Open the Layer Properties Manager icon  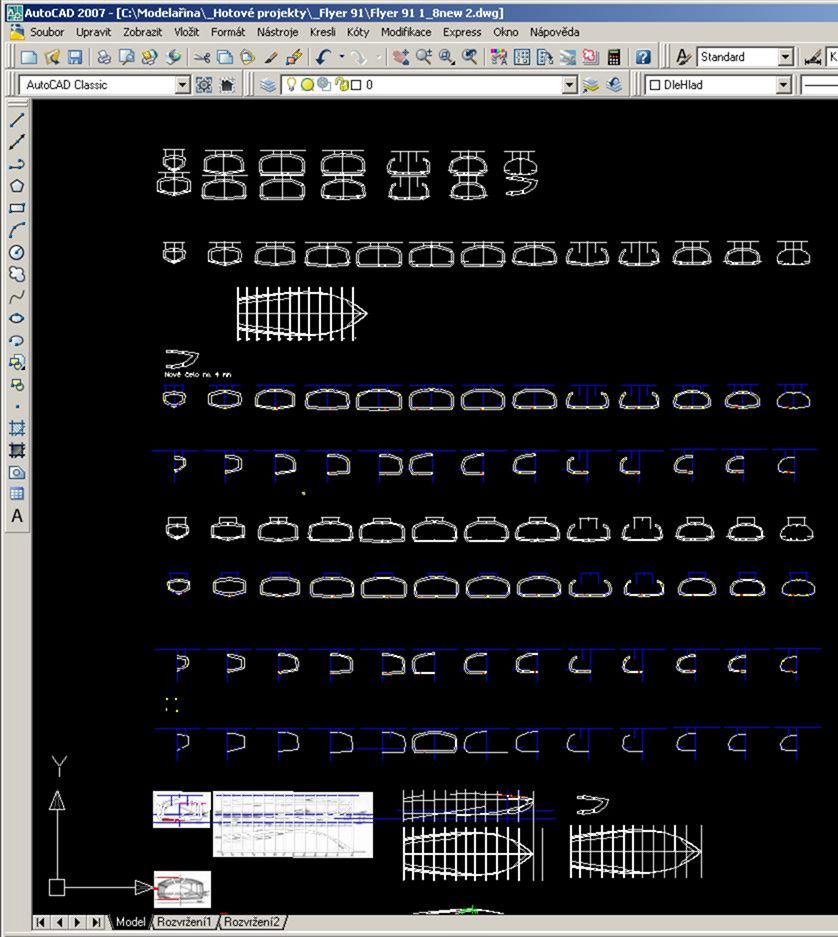coord(268,85)
